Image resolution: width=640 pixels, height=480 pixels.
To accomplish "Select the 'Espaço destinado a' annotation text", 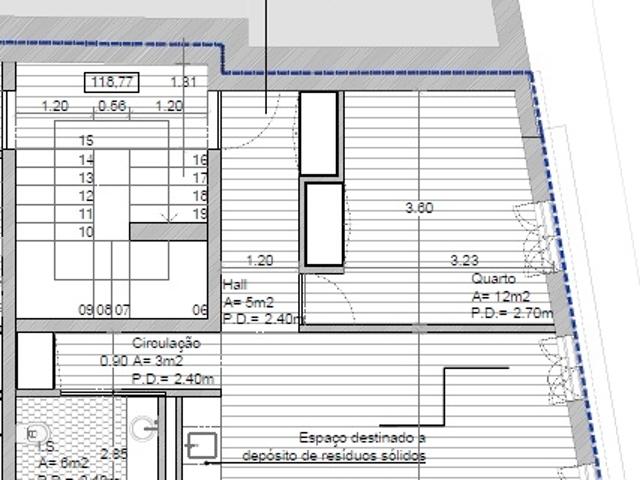I will [x=362, y=438].
